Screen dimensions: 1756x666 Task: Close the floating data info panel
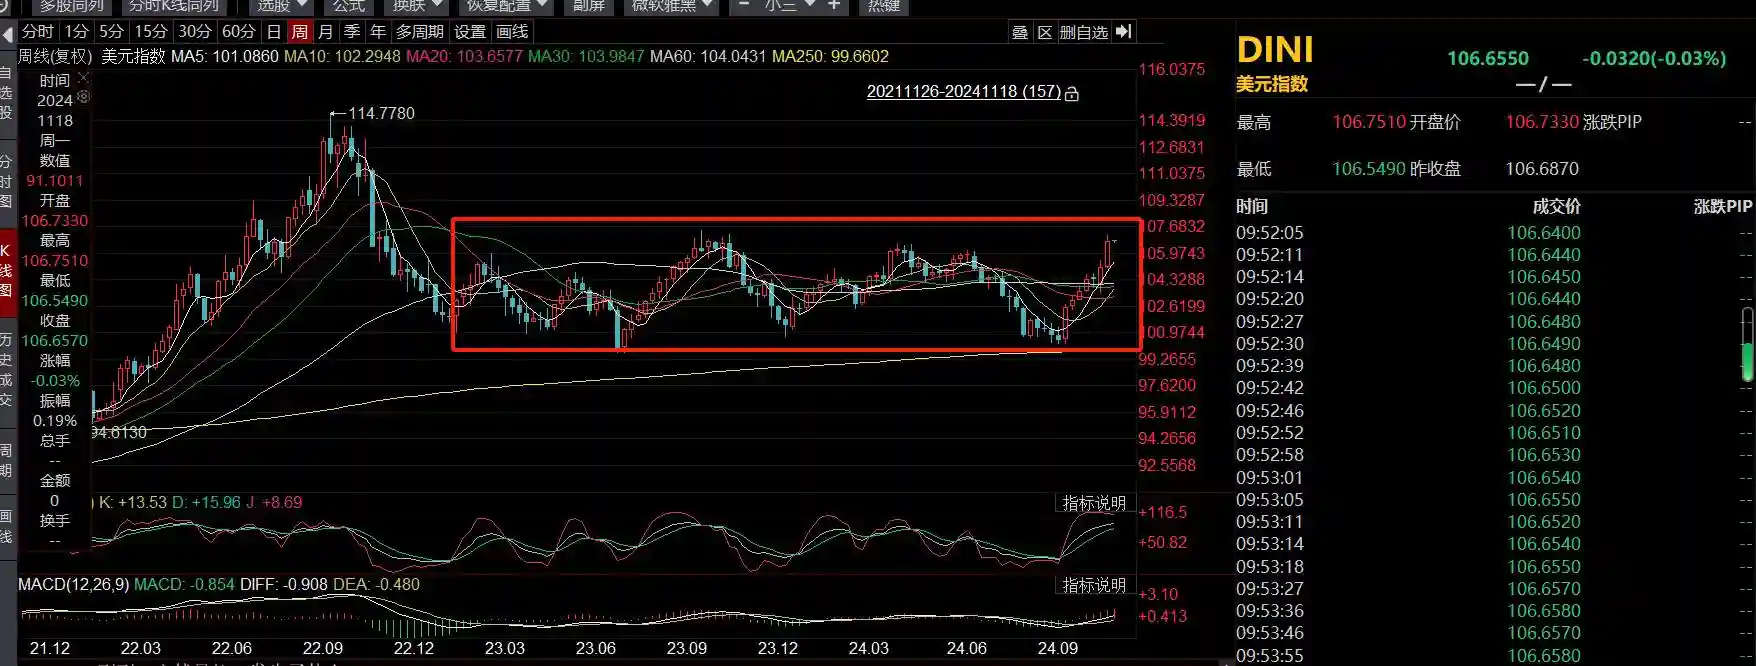point(83,78)
